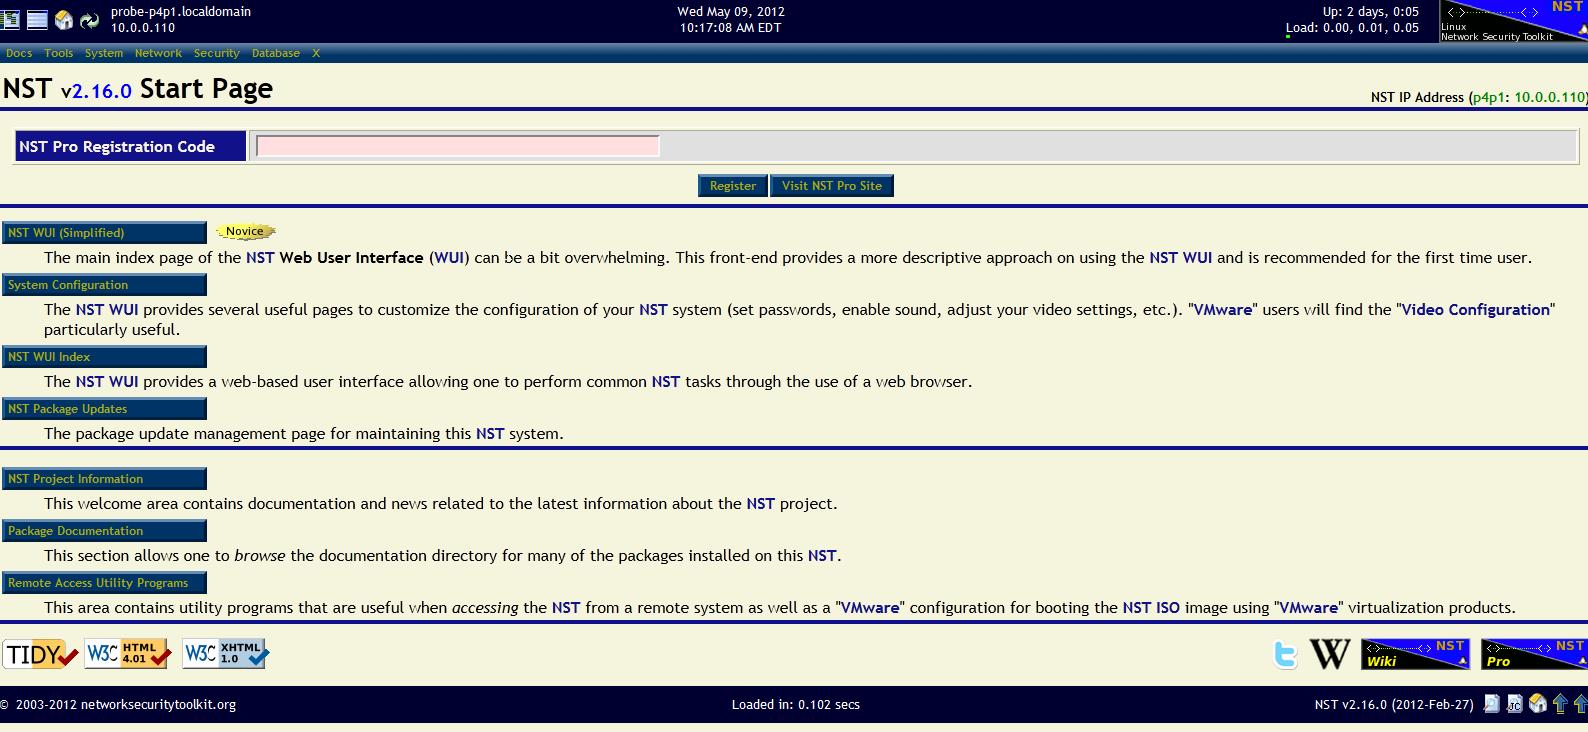Click the NST Pro Registration Code label
This screenshot has width=1588, height=732.
coord(130,146)
